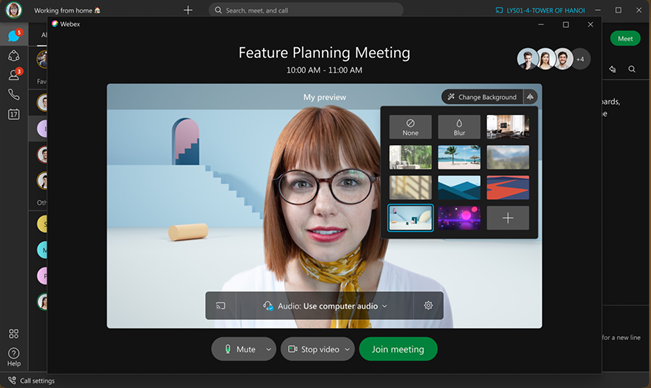This screenshot has width=651, height=388.
Task: Choose the blue mountains illustration background
Action: pos(459,188)
